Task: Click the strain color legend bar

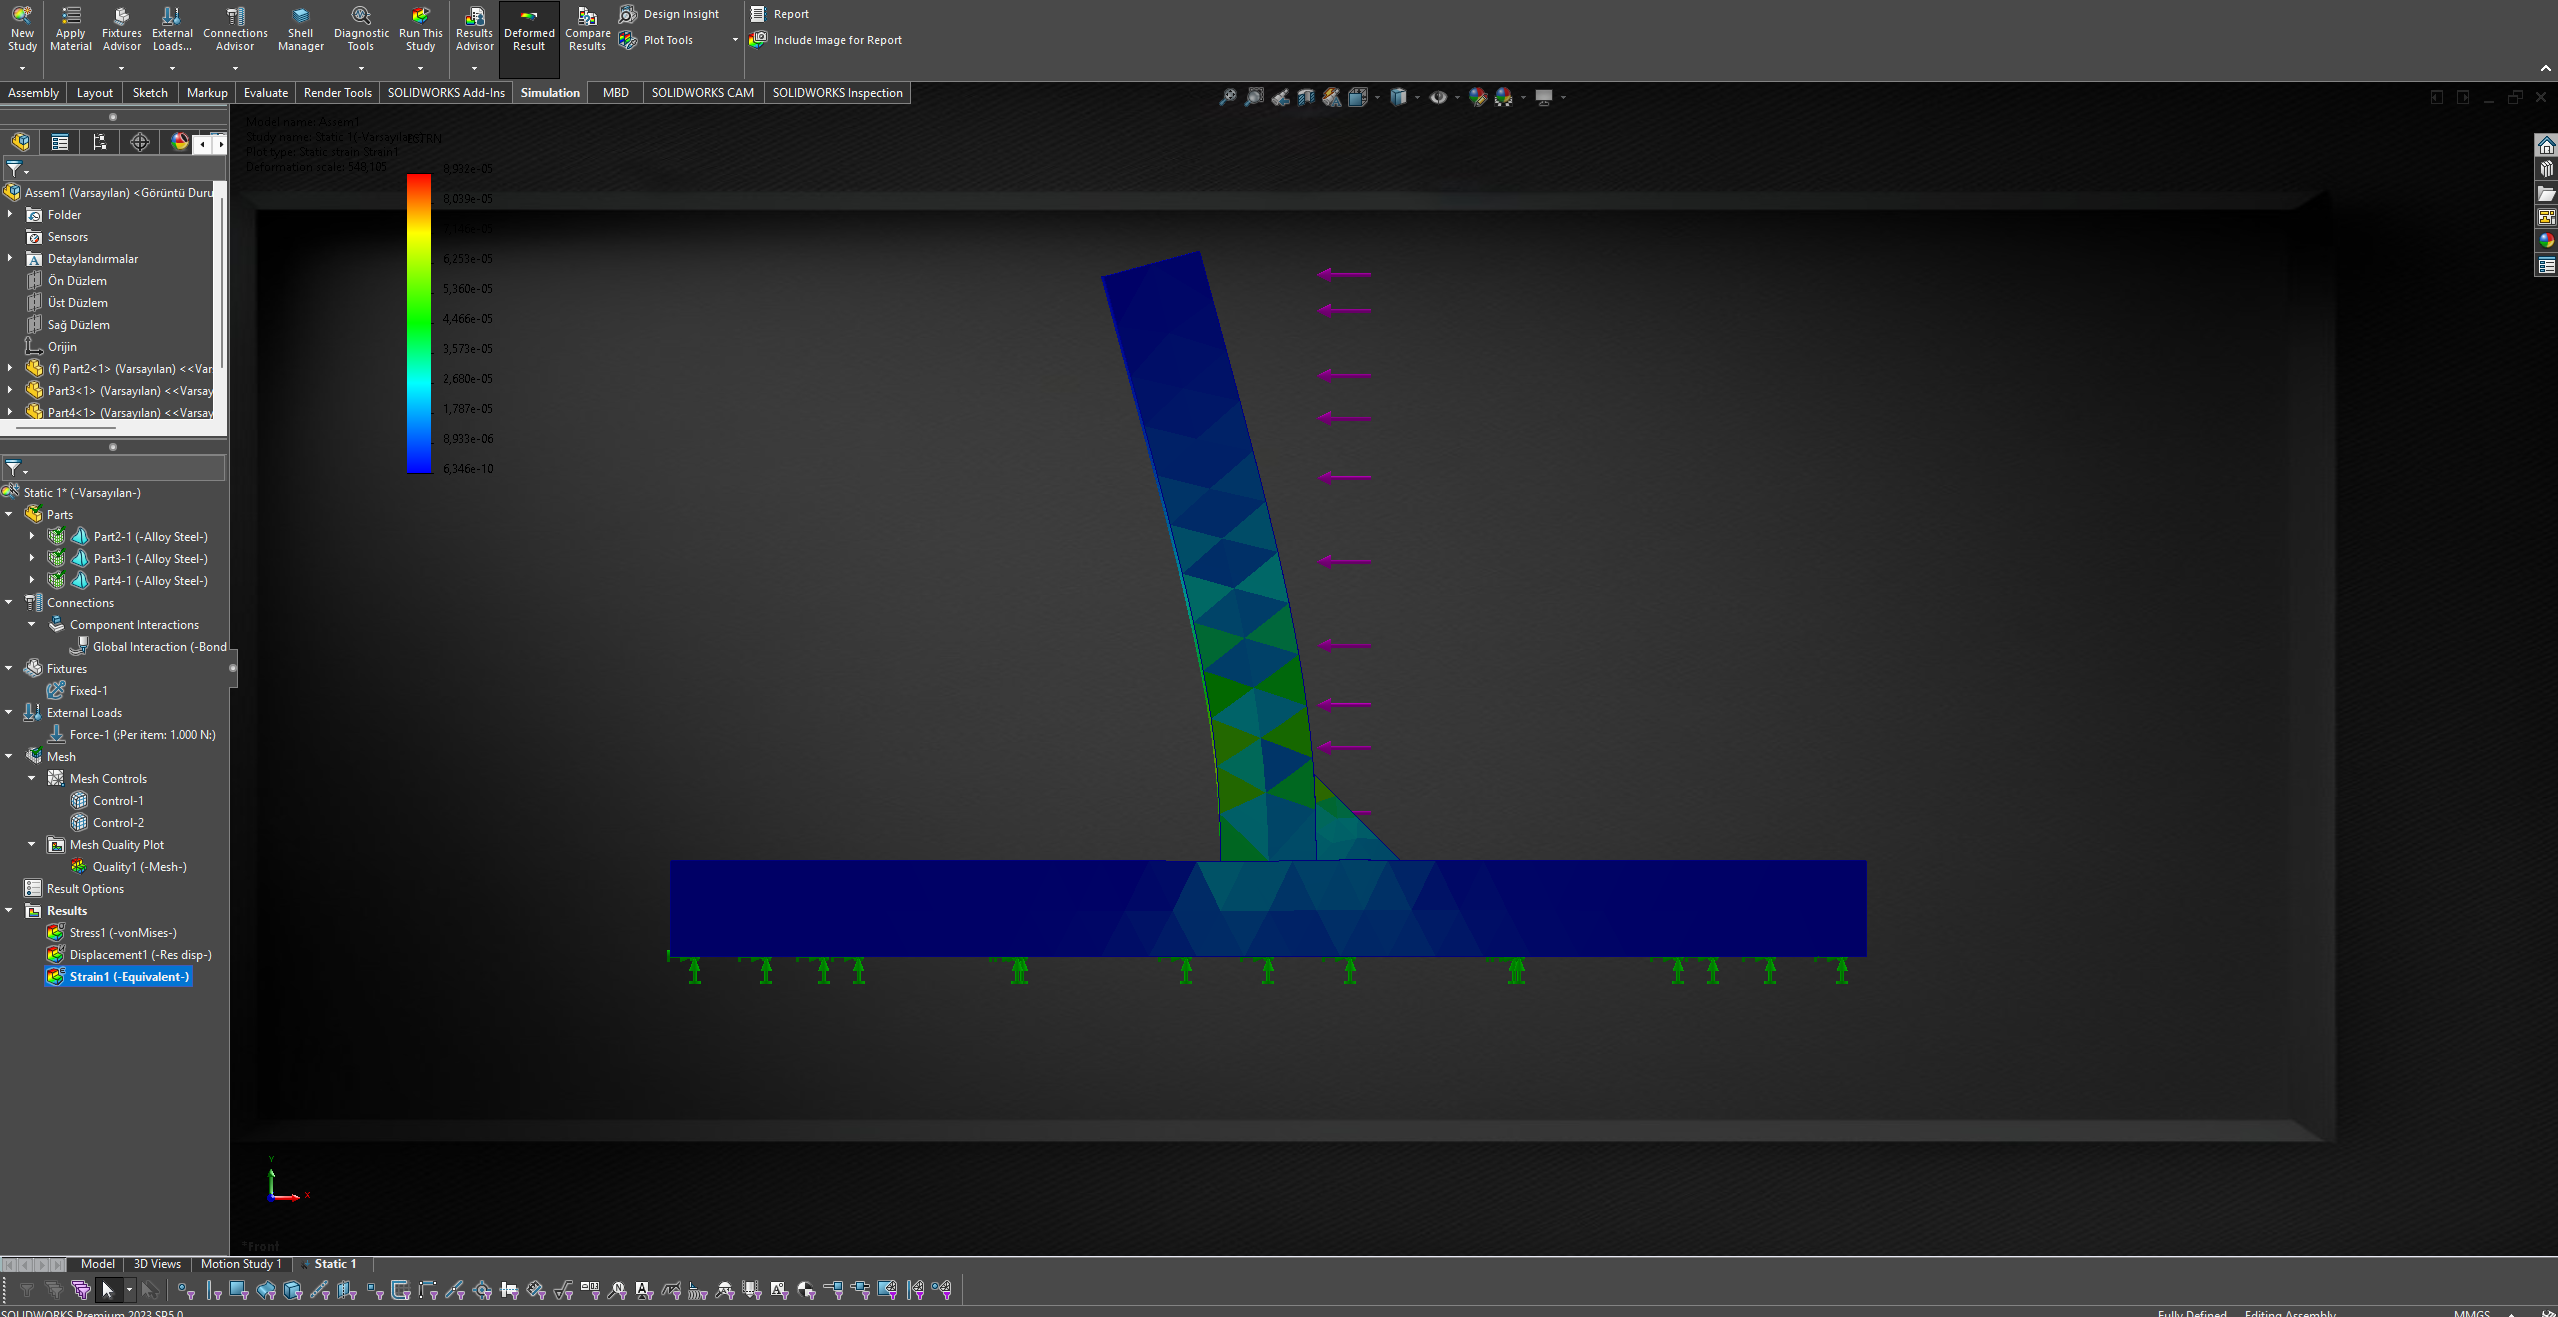Action: 419,323
